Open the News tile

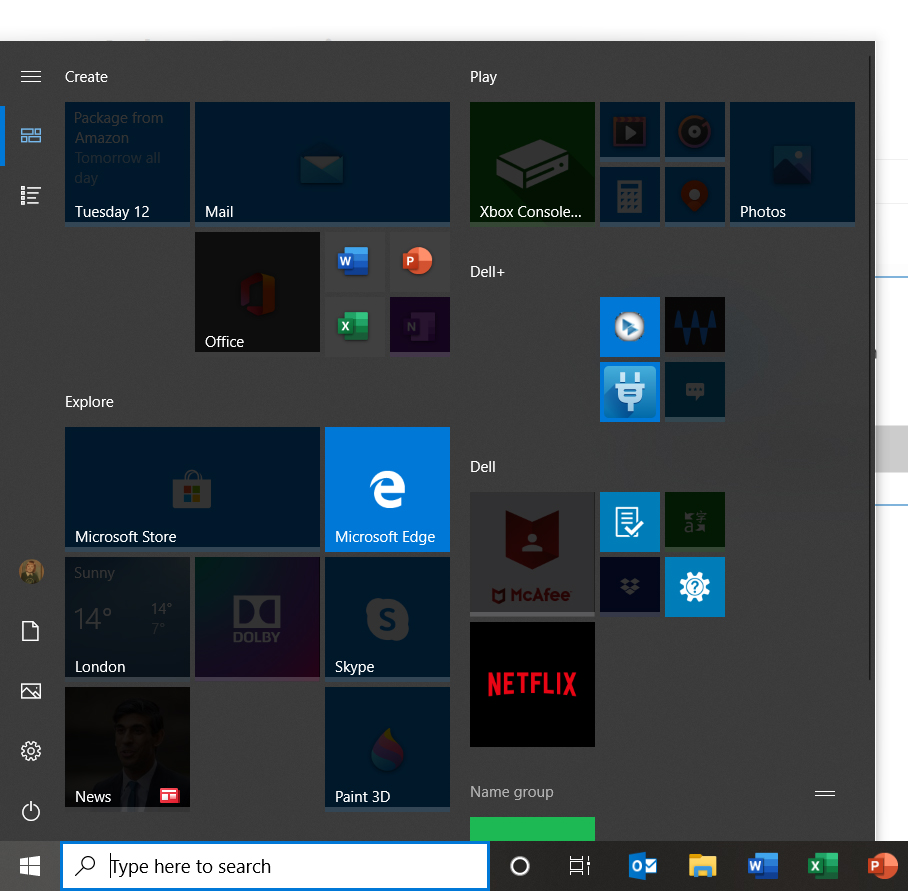pos(127,747)
